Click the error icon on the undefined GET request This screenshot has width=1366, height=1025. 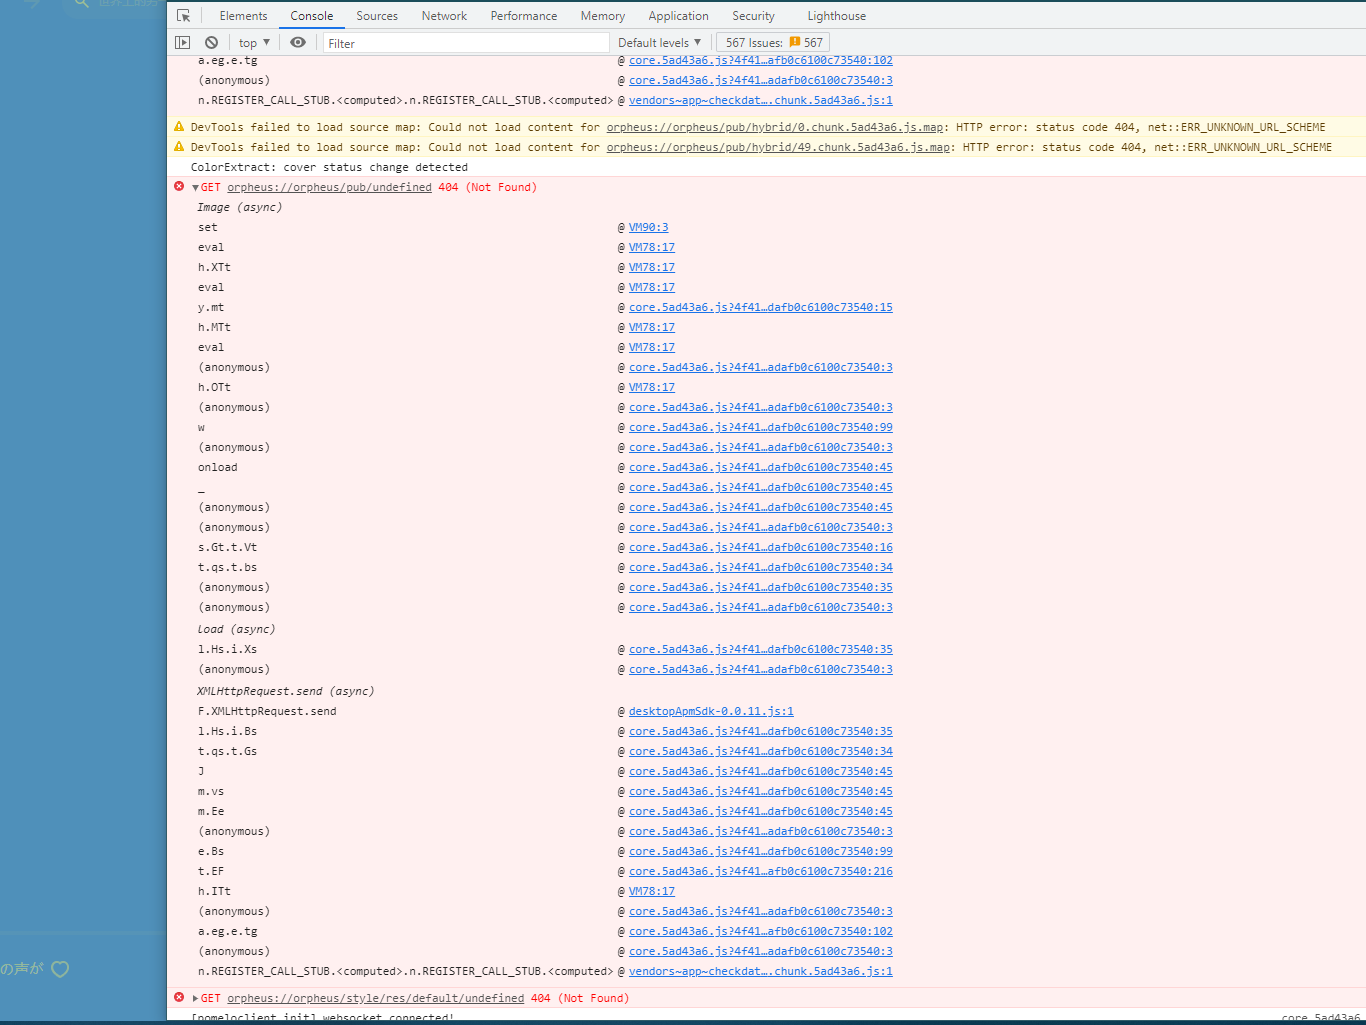coord(179,186)
